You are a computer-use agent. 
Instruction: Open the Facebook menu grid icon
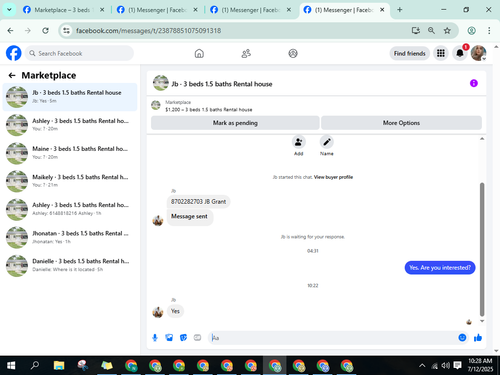coord(441,53)
